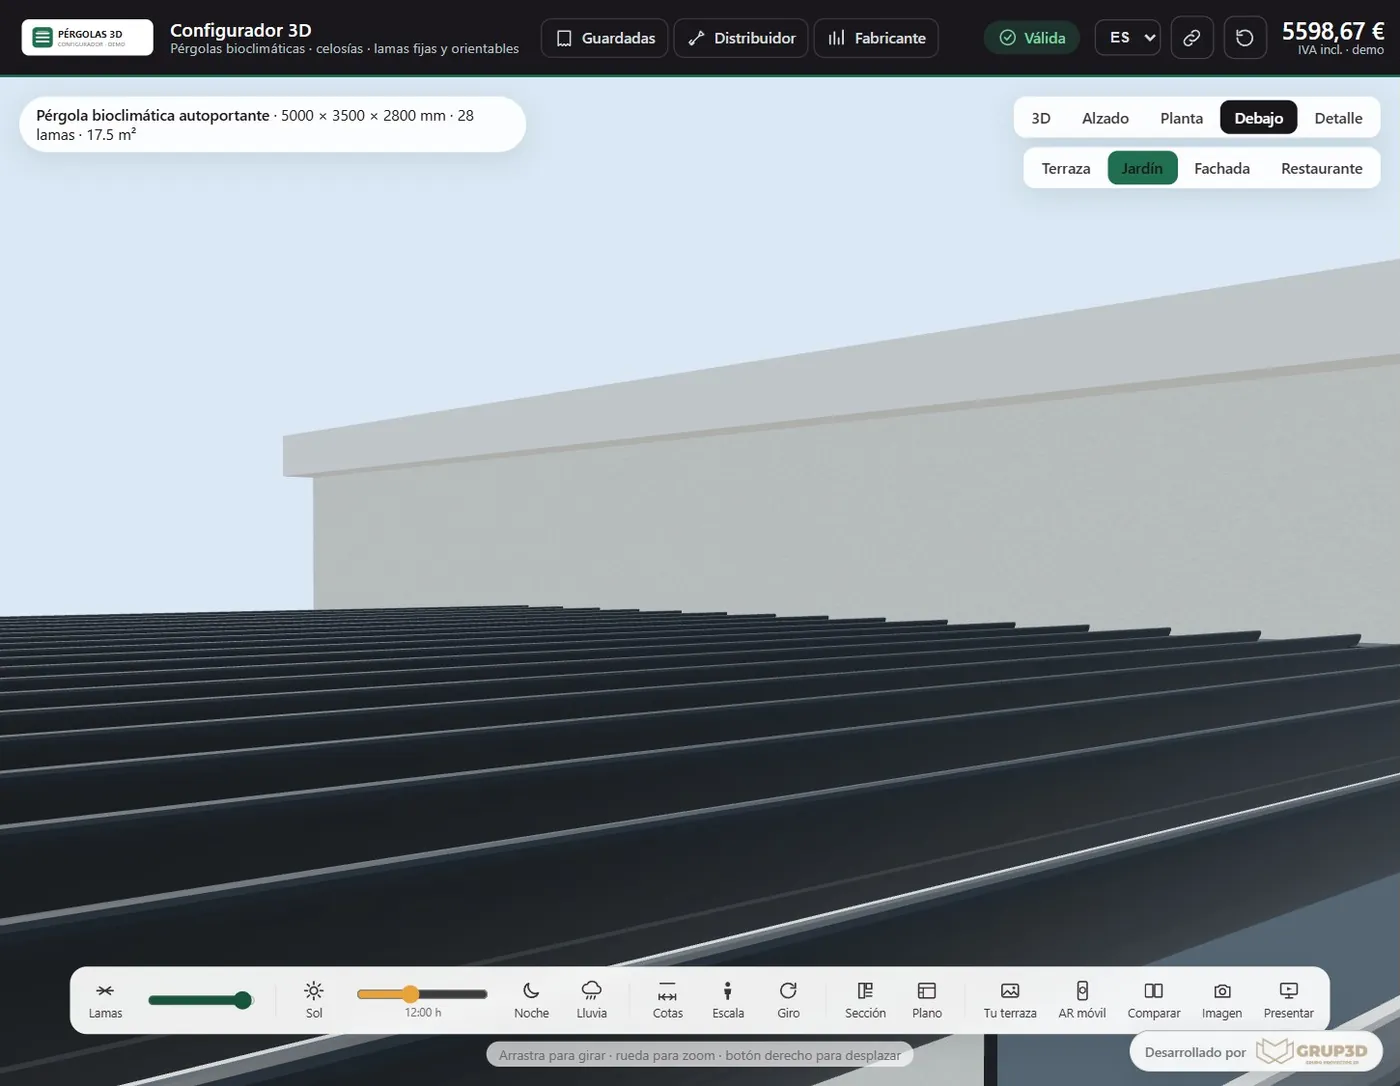
Task: Choose the Fachada scene
Action: tap(1222, 168)
